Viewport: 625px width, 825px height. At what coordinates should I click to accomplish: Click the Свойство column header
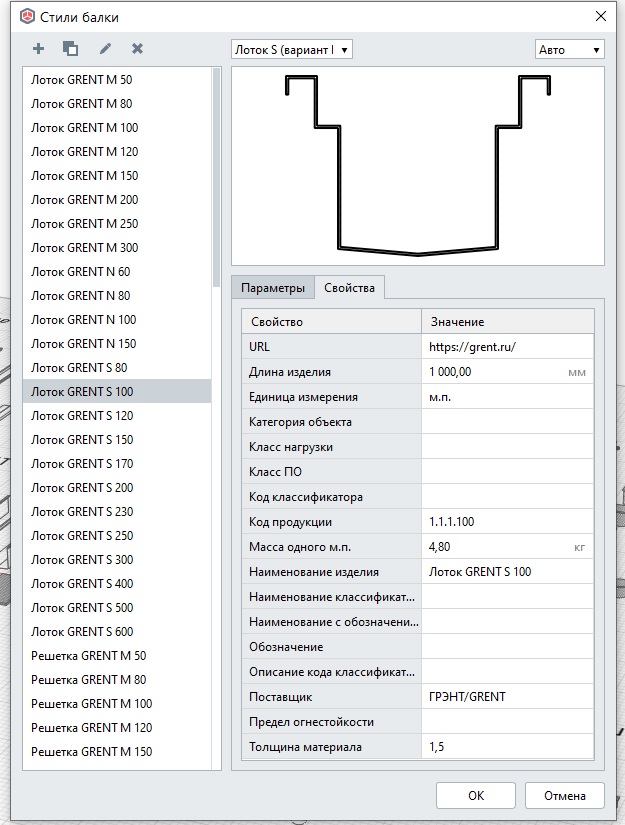[331, 321]
